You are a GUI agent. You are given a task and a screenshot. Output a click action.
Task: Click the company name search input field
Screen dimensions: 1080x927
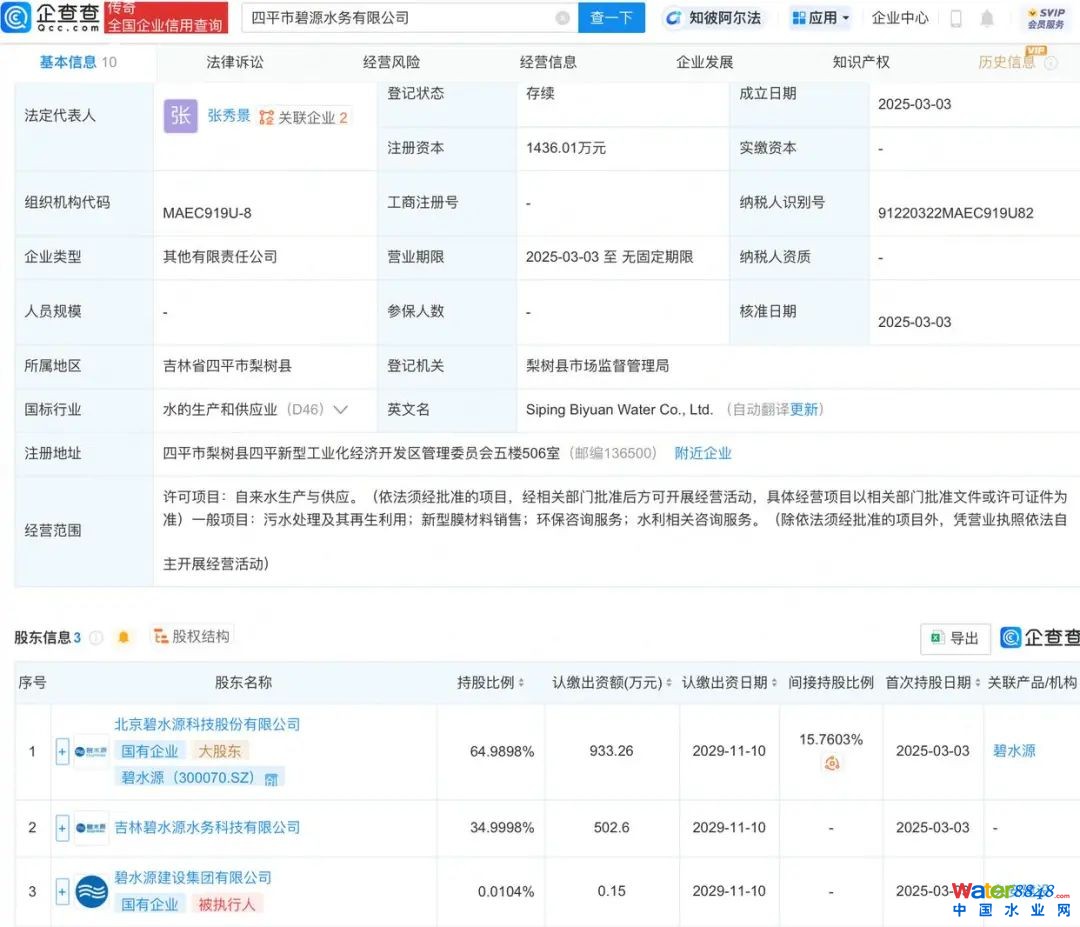(400, 18)
